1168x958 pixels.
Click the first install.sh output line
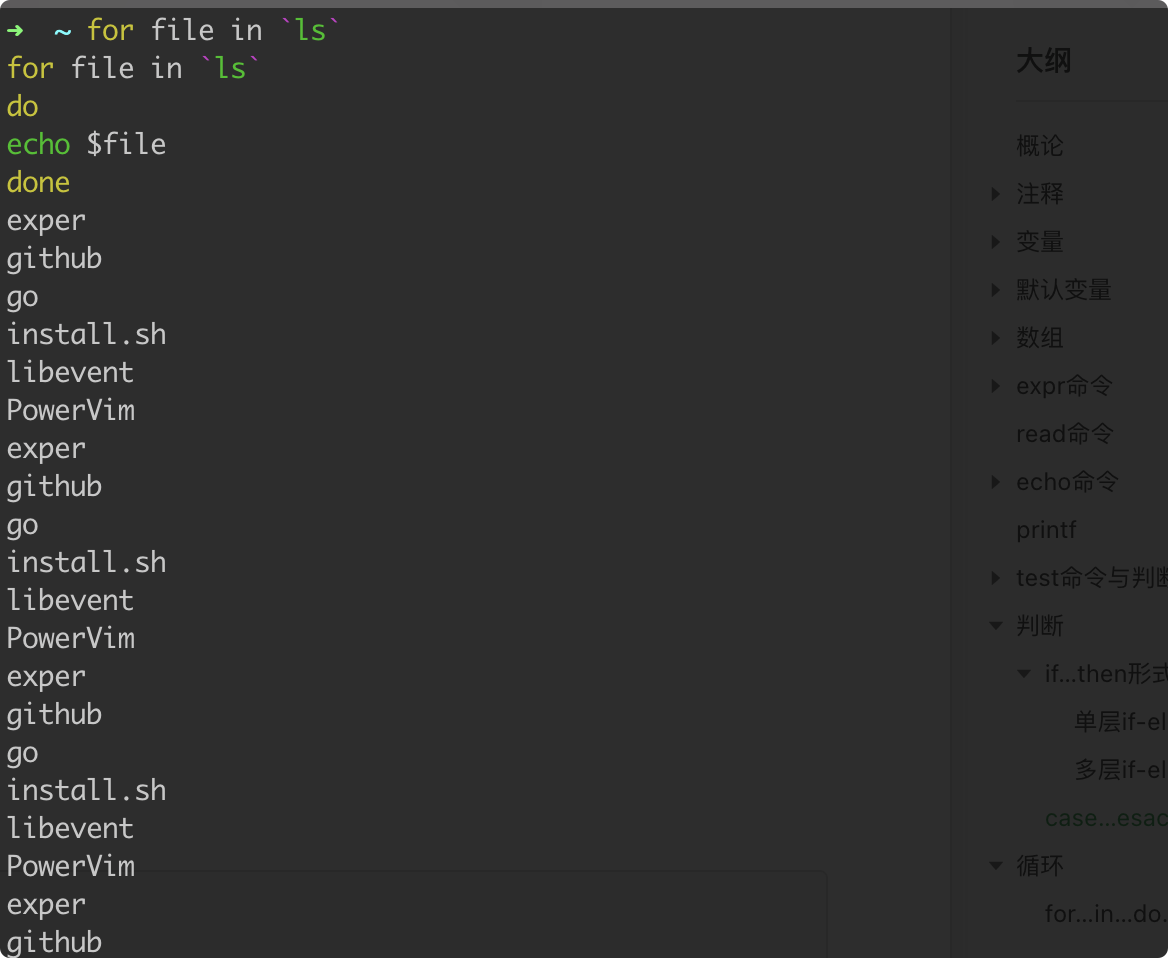click(x=86, y=334)
